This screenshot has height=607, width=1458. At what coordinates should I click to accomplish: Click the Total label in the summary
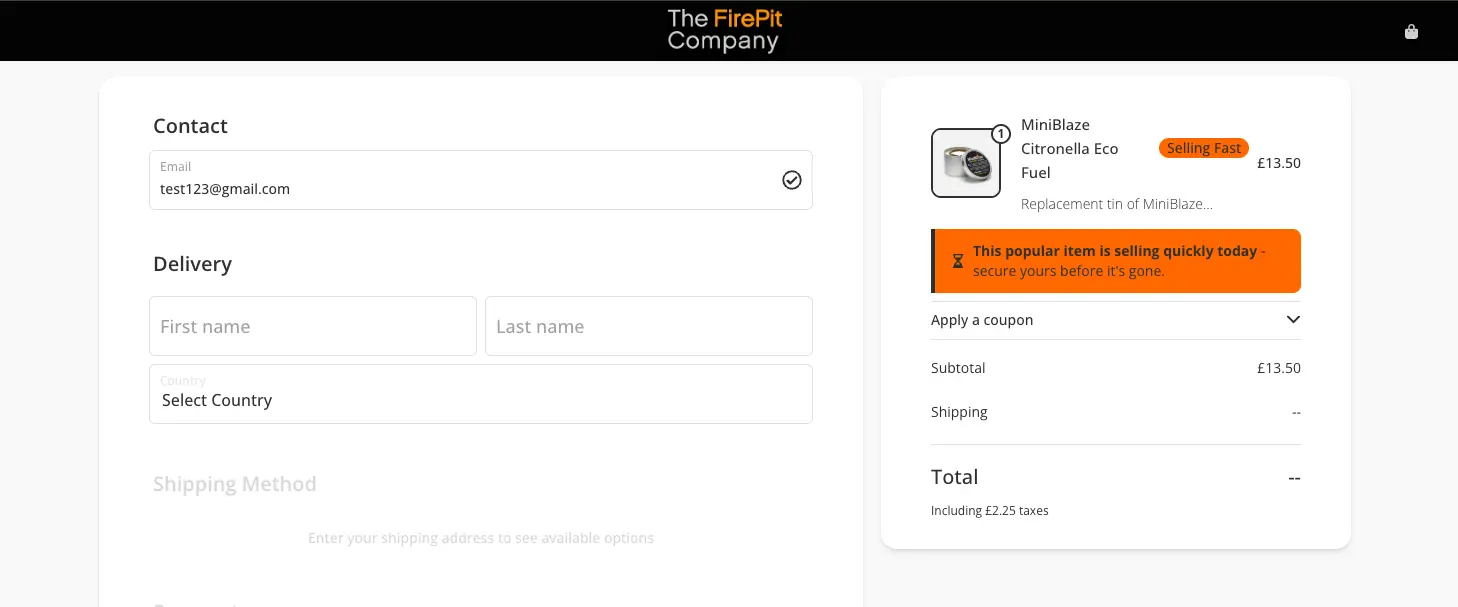(x=954, y=477)
